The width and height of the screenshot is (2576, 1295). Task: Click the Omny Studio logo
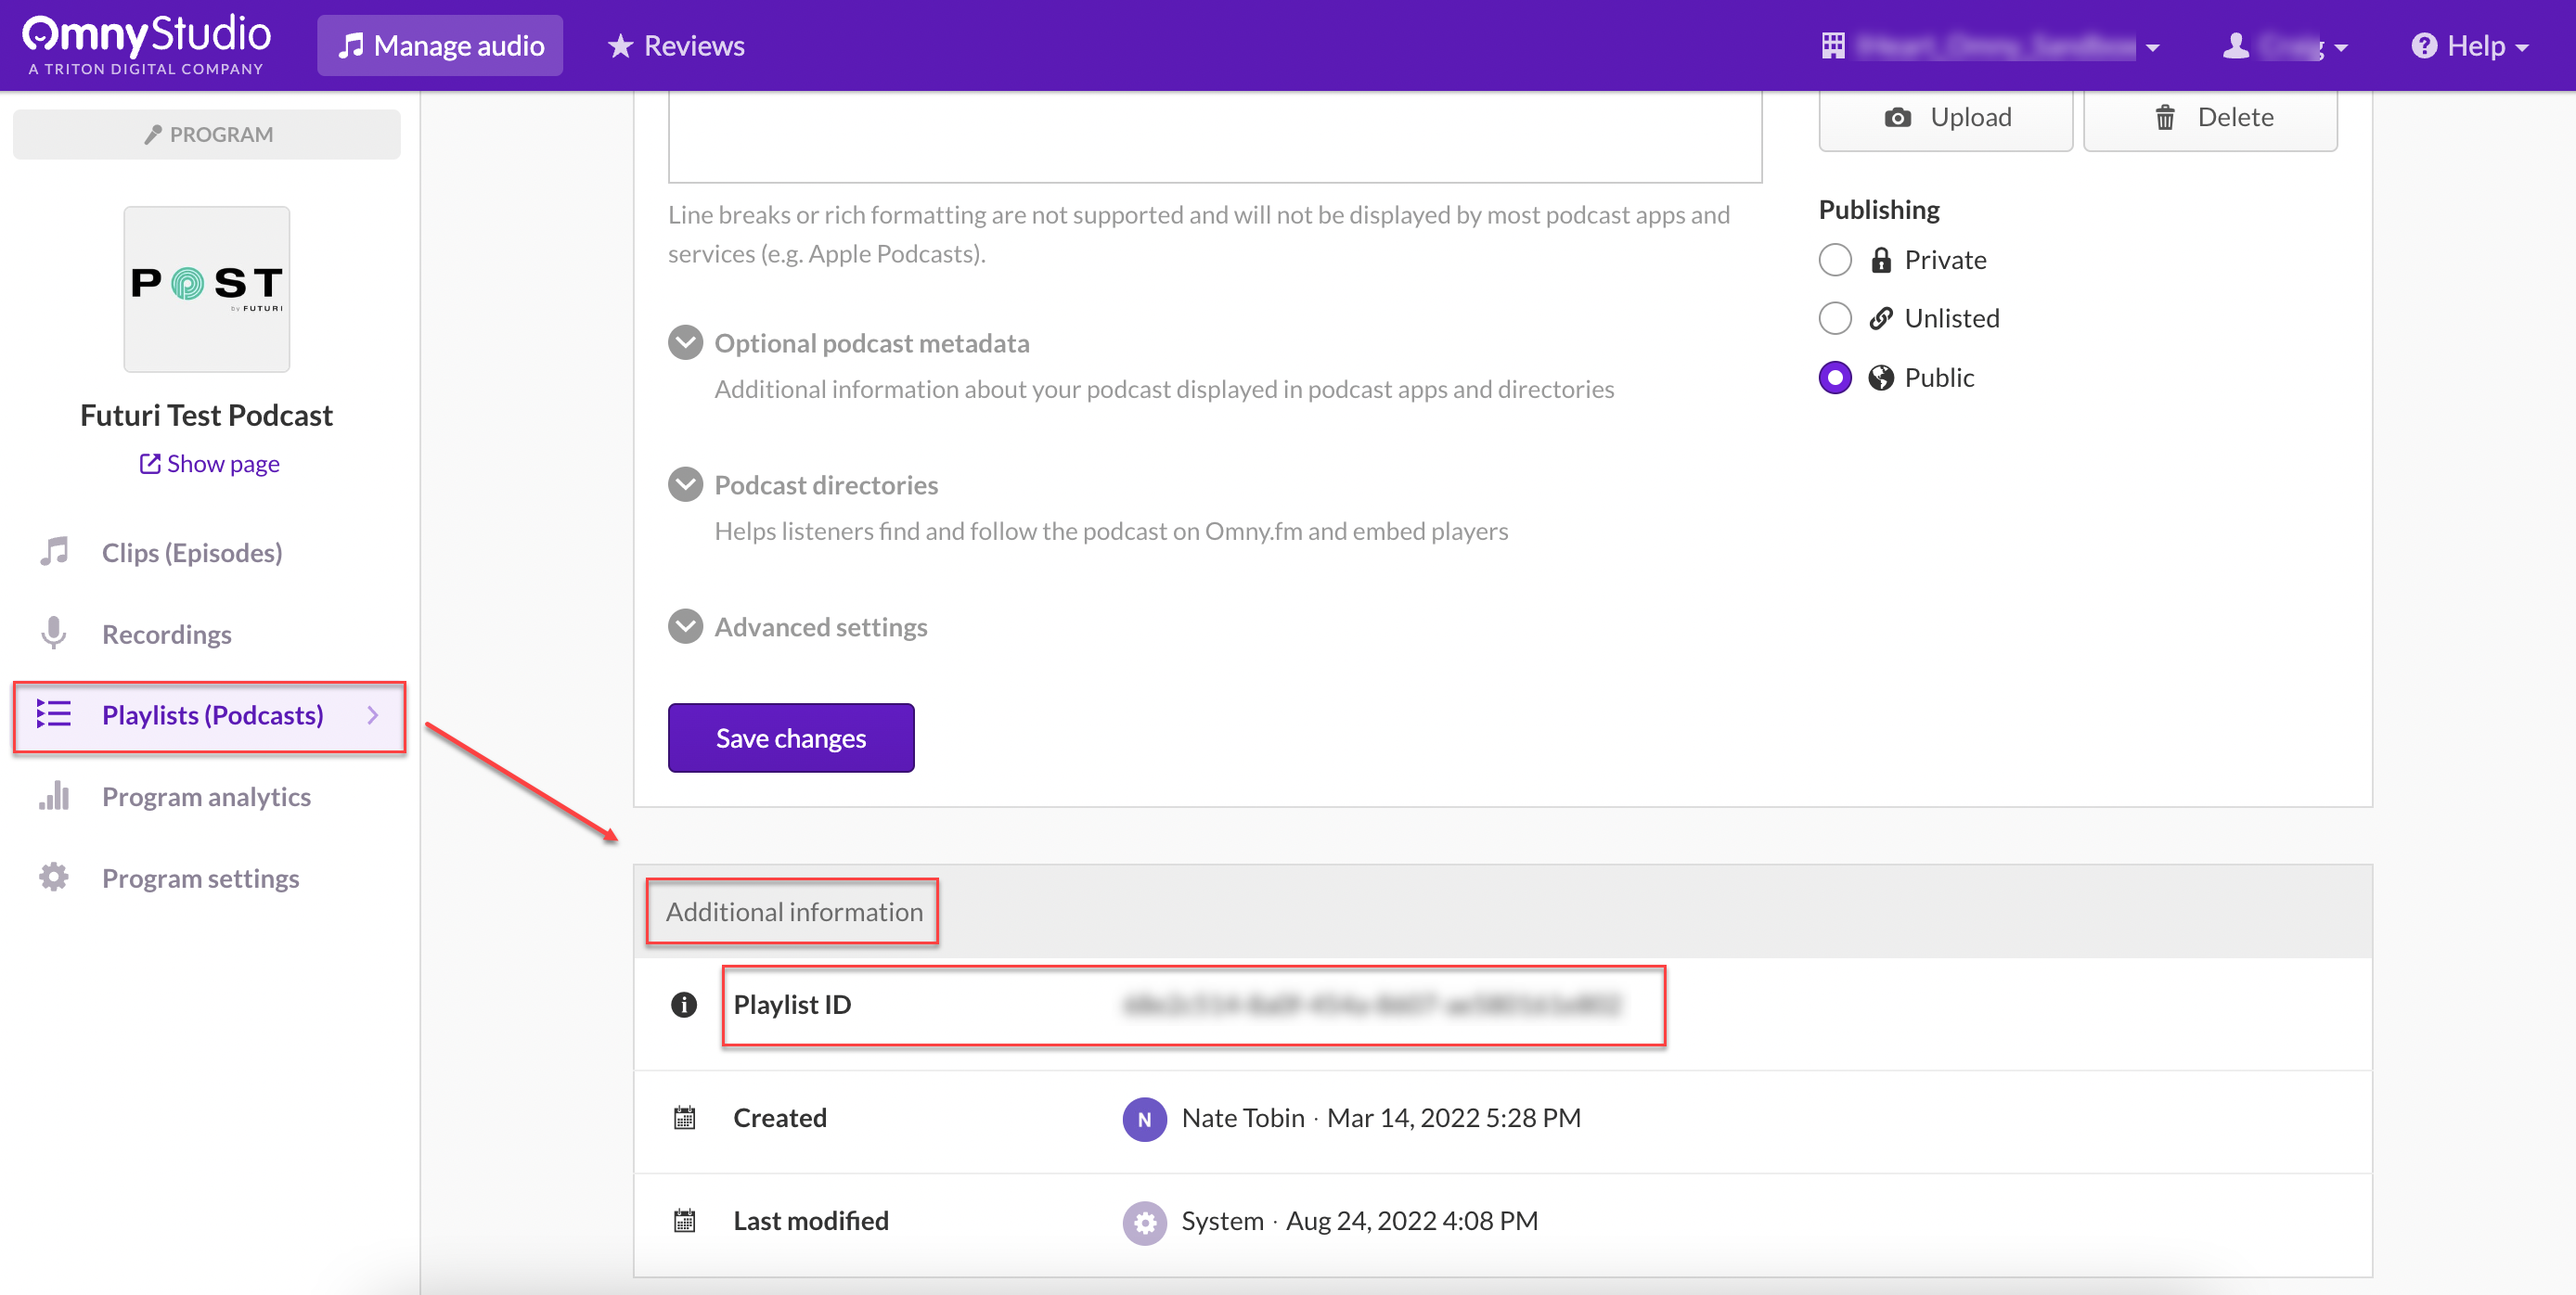pos(146,44)
